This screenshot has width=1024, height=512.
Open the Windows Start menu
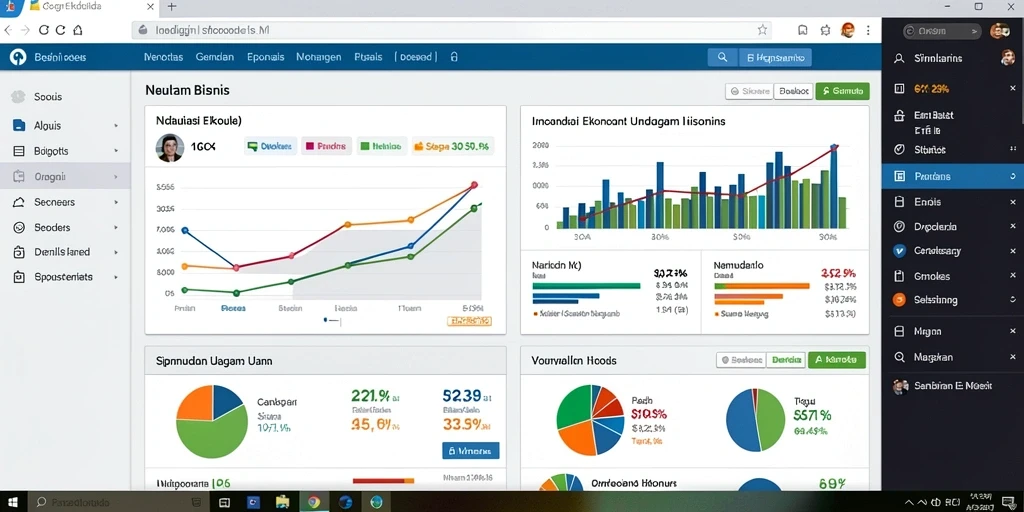(14, 502)
